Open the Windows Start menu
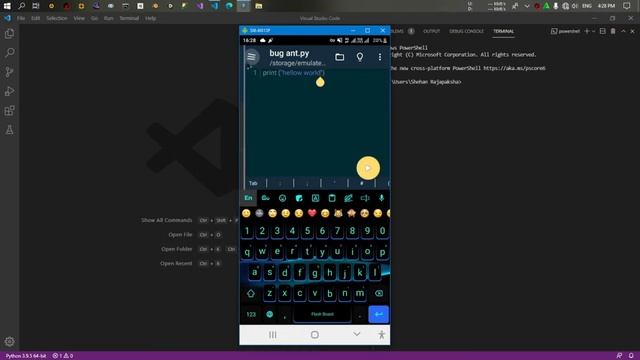The image size is (640, 360). tap(7, 6)
